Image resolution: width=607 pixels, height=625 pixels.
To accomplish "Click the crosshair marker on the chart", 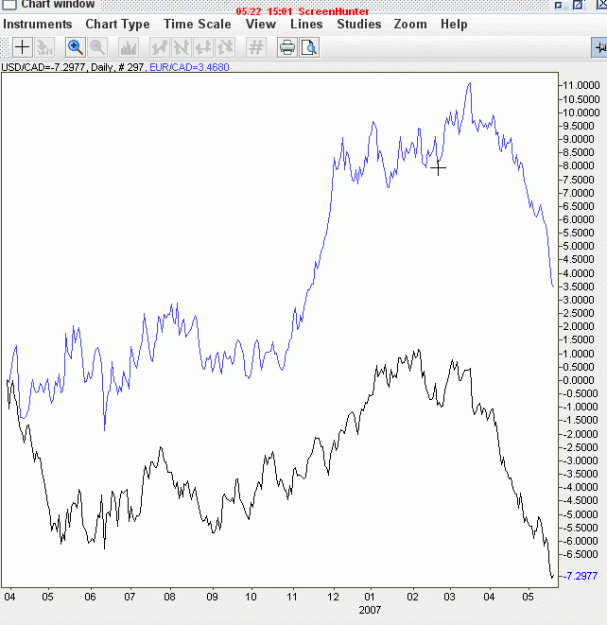I will pyautogui.click(x=438, y=168).
